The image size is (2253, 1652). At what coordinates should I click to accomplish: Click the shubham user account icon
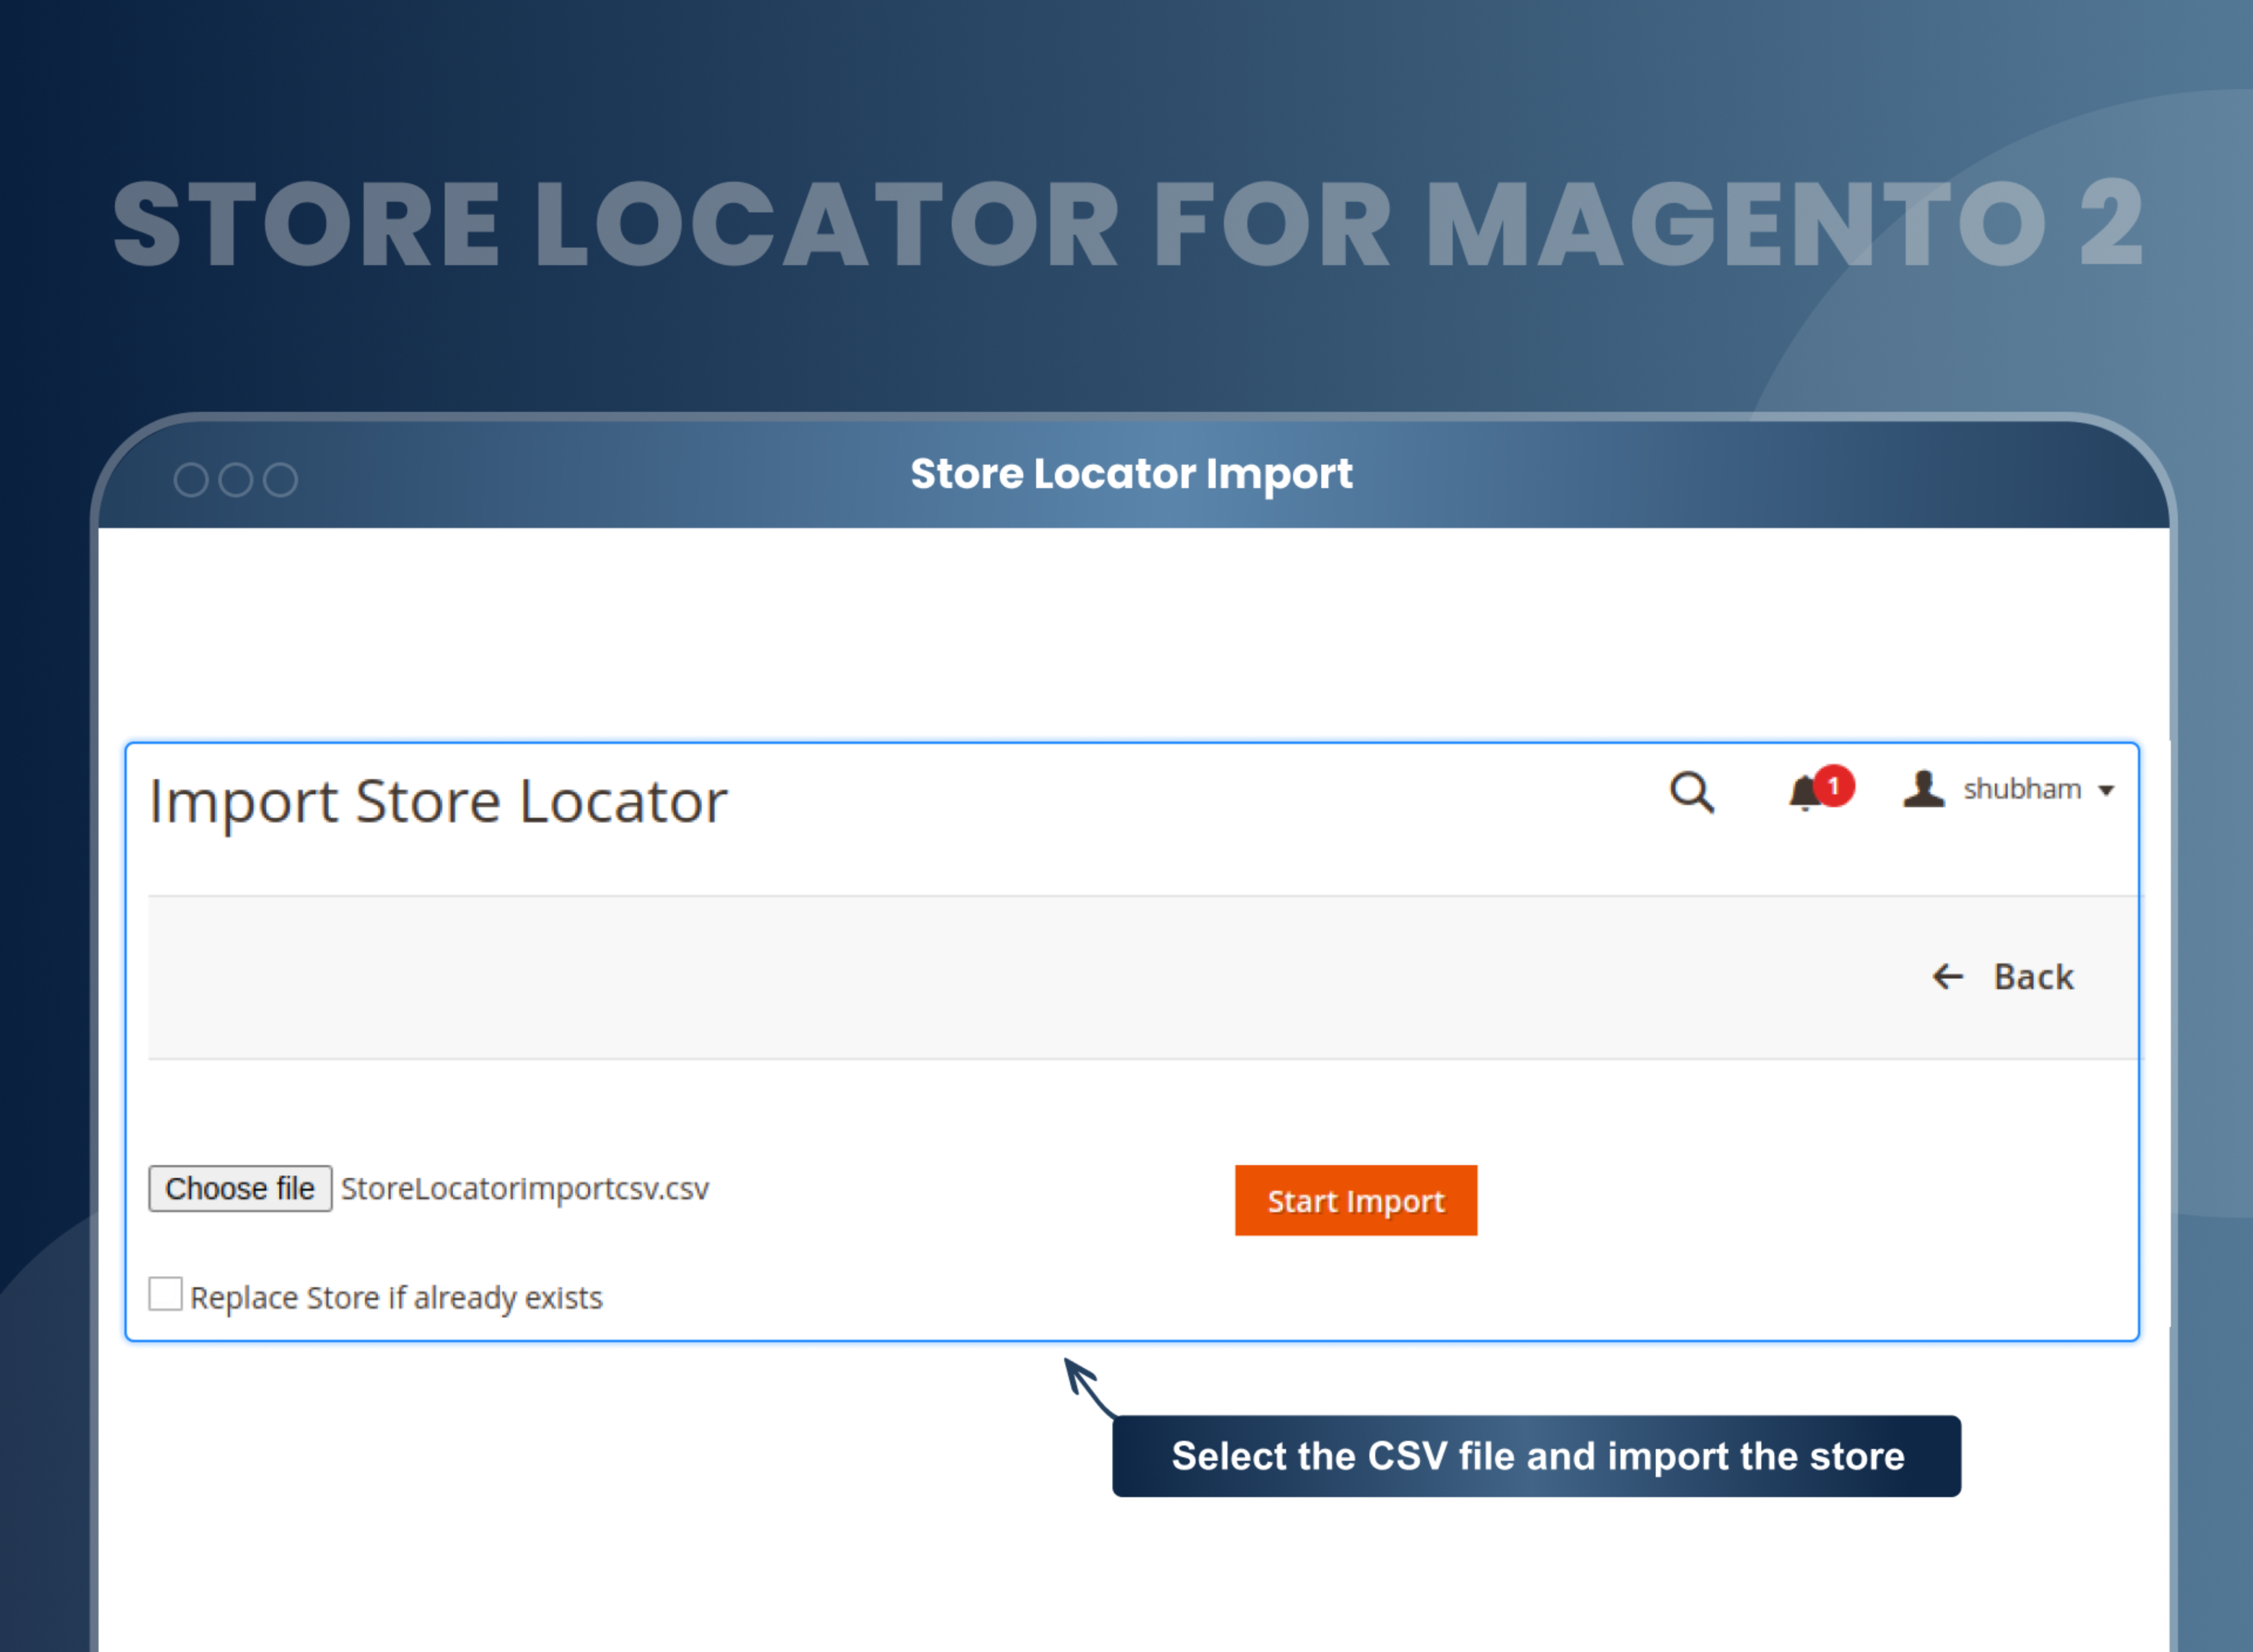[x=1922, y=790]
